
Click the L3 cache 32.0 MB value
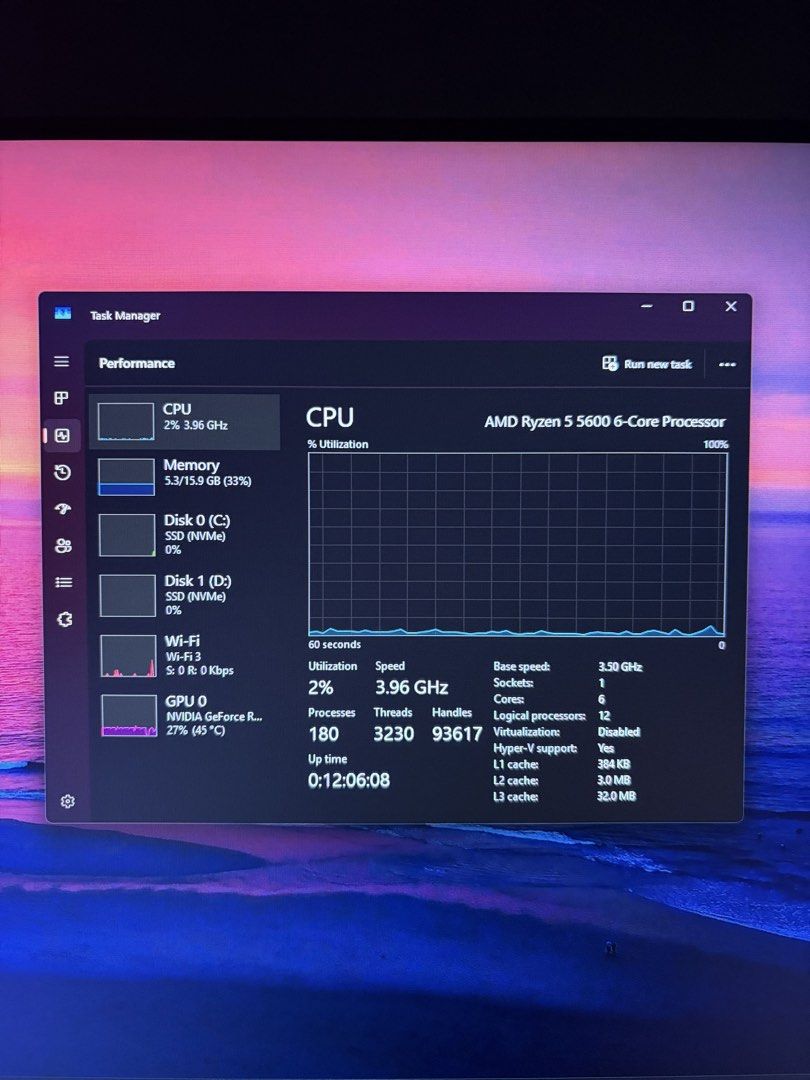pyautogui.click(x=616, y=796)
